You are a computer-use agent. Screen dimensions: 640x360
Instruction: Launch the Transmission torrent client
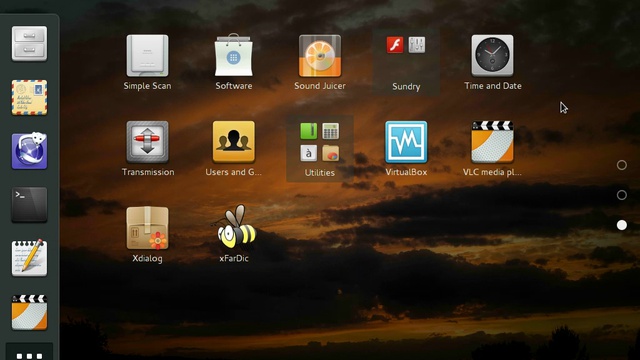pyautogui.click(x=147, y=142)
